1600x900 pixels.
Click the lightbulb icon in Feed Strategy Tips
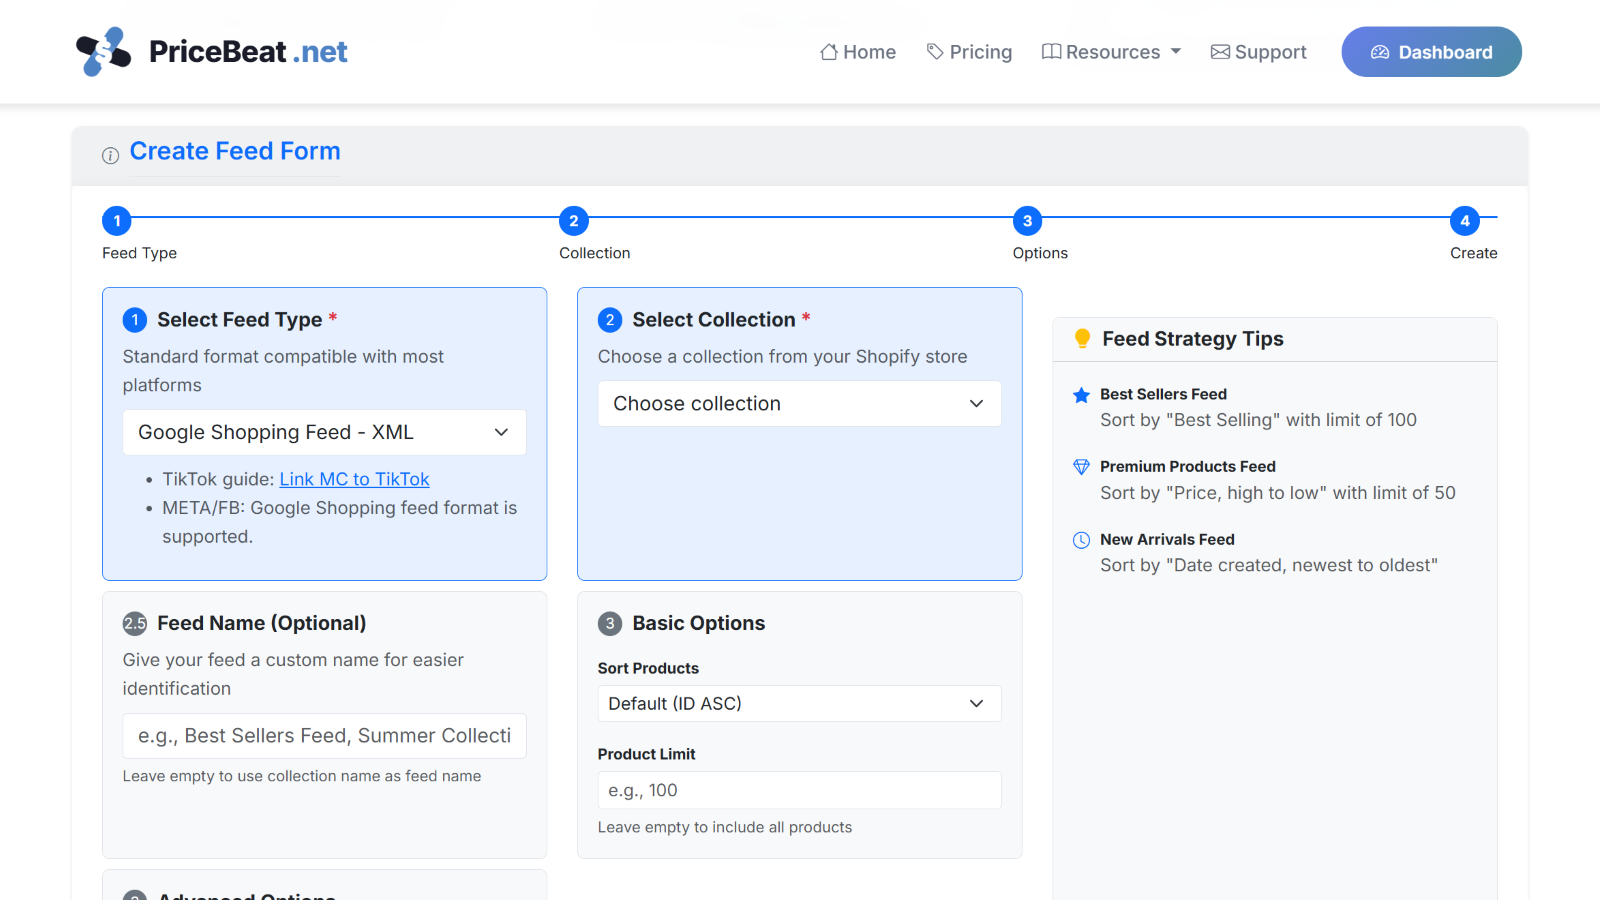point(1083,339)
